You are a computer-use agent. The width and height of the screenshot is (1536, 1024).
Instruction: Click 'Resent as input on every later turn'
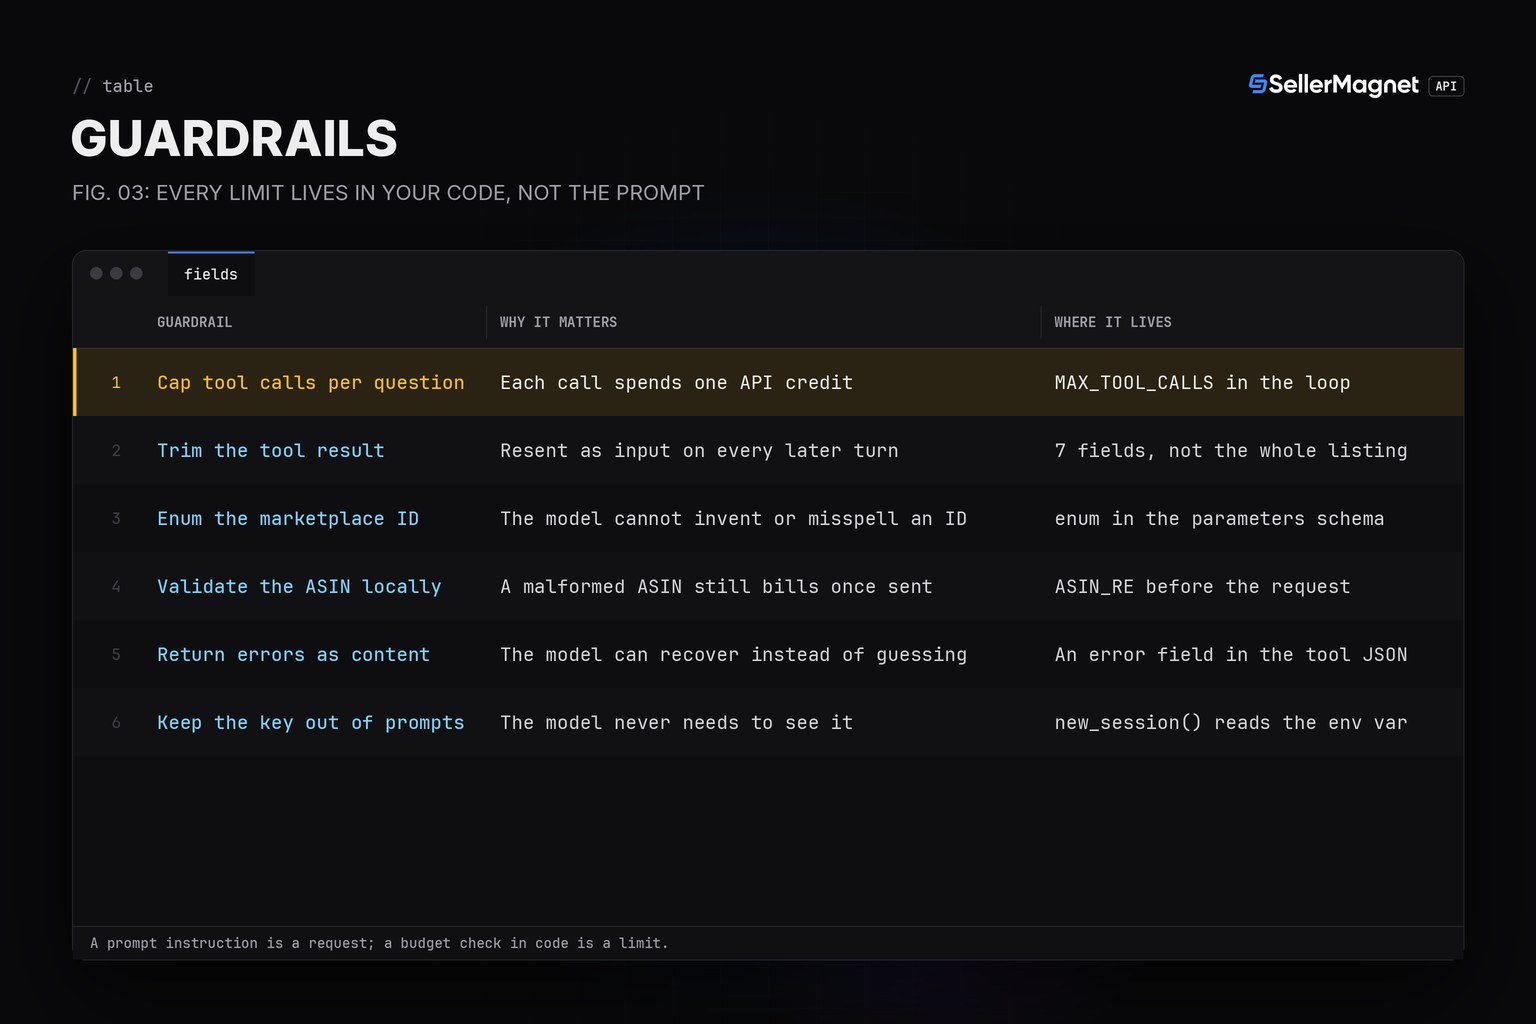coord(699,451)
